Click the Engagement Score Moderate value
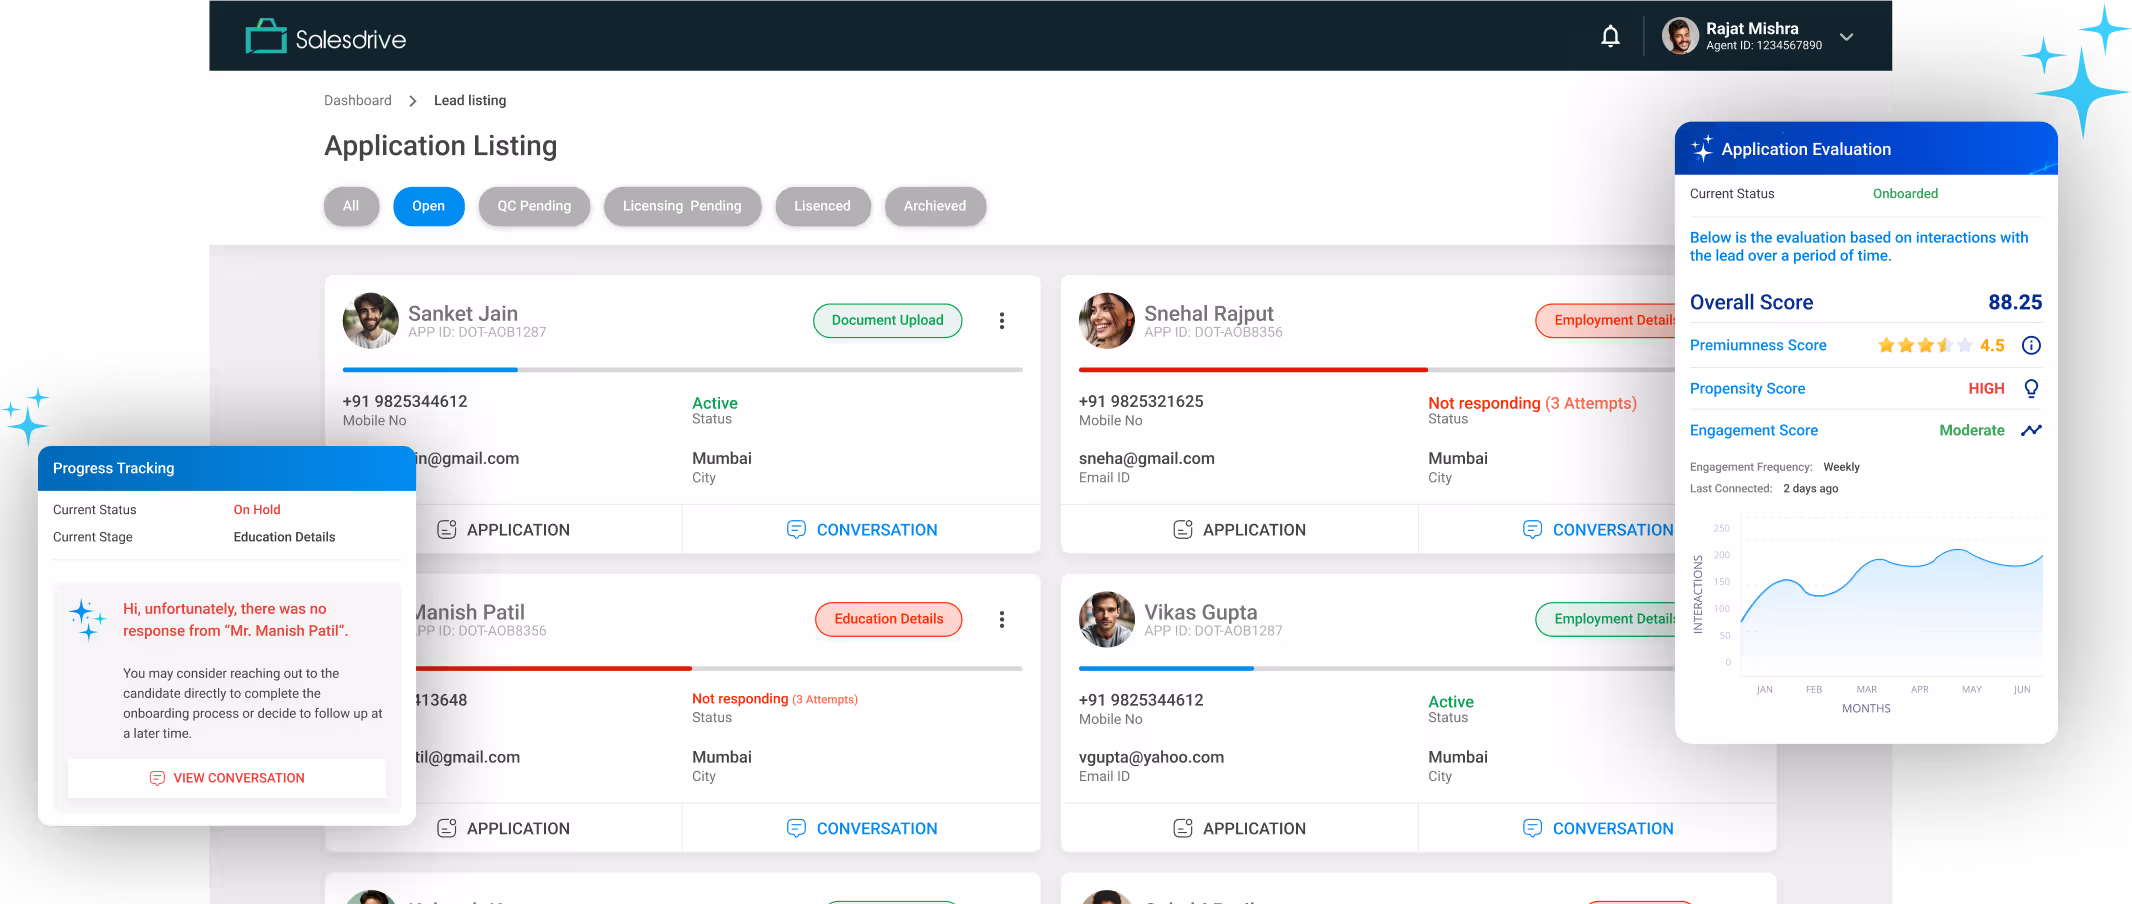This screenshot has width=2132, height=904. click(x=1972, y=430)
